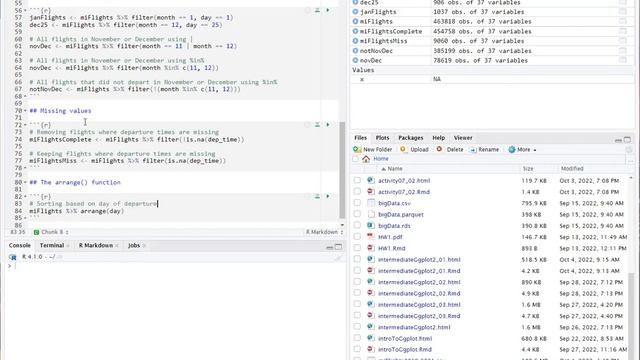Minimize the Console pane
This screenshot has width=640, height=360.
(329, 247)
